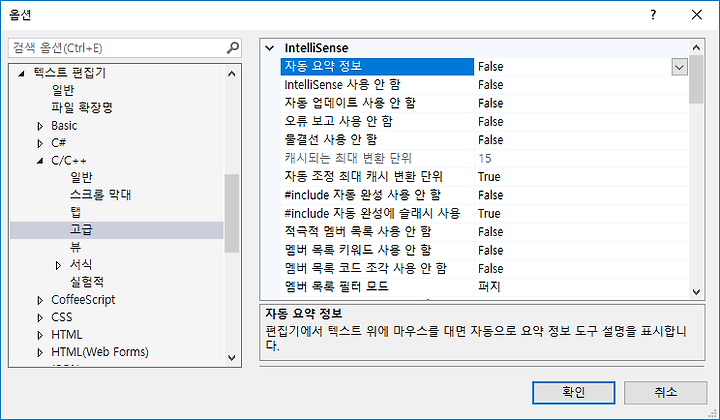
Task: Select the Basic tree label
Action: (x=64, y=125)
